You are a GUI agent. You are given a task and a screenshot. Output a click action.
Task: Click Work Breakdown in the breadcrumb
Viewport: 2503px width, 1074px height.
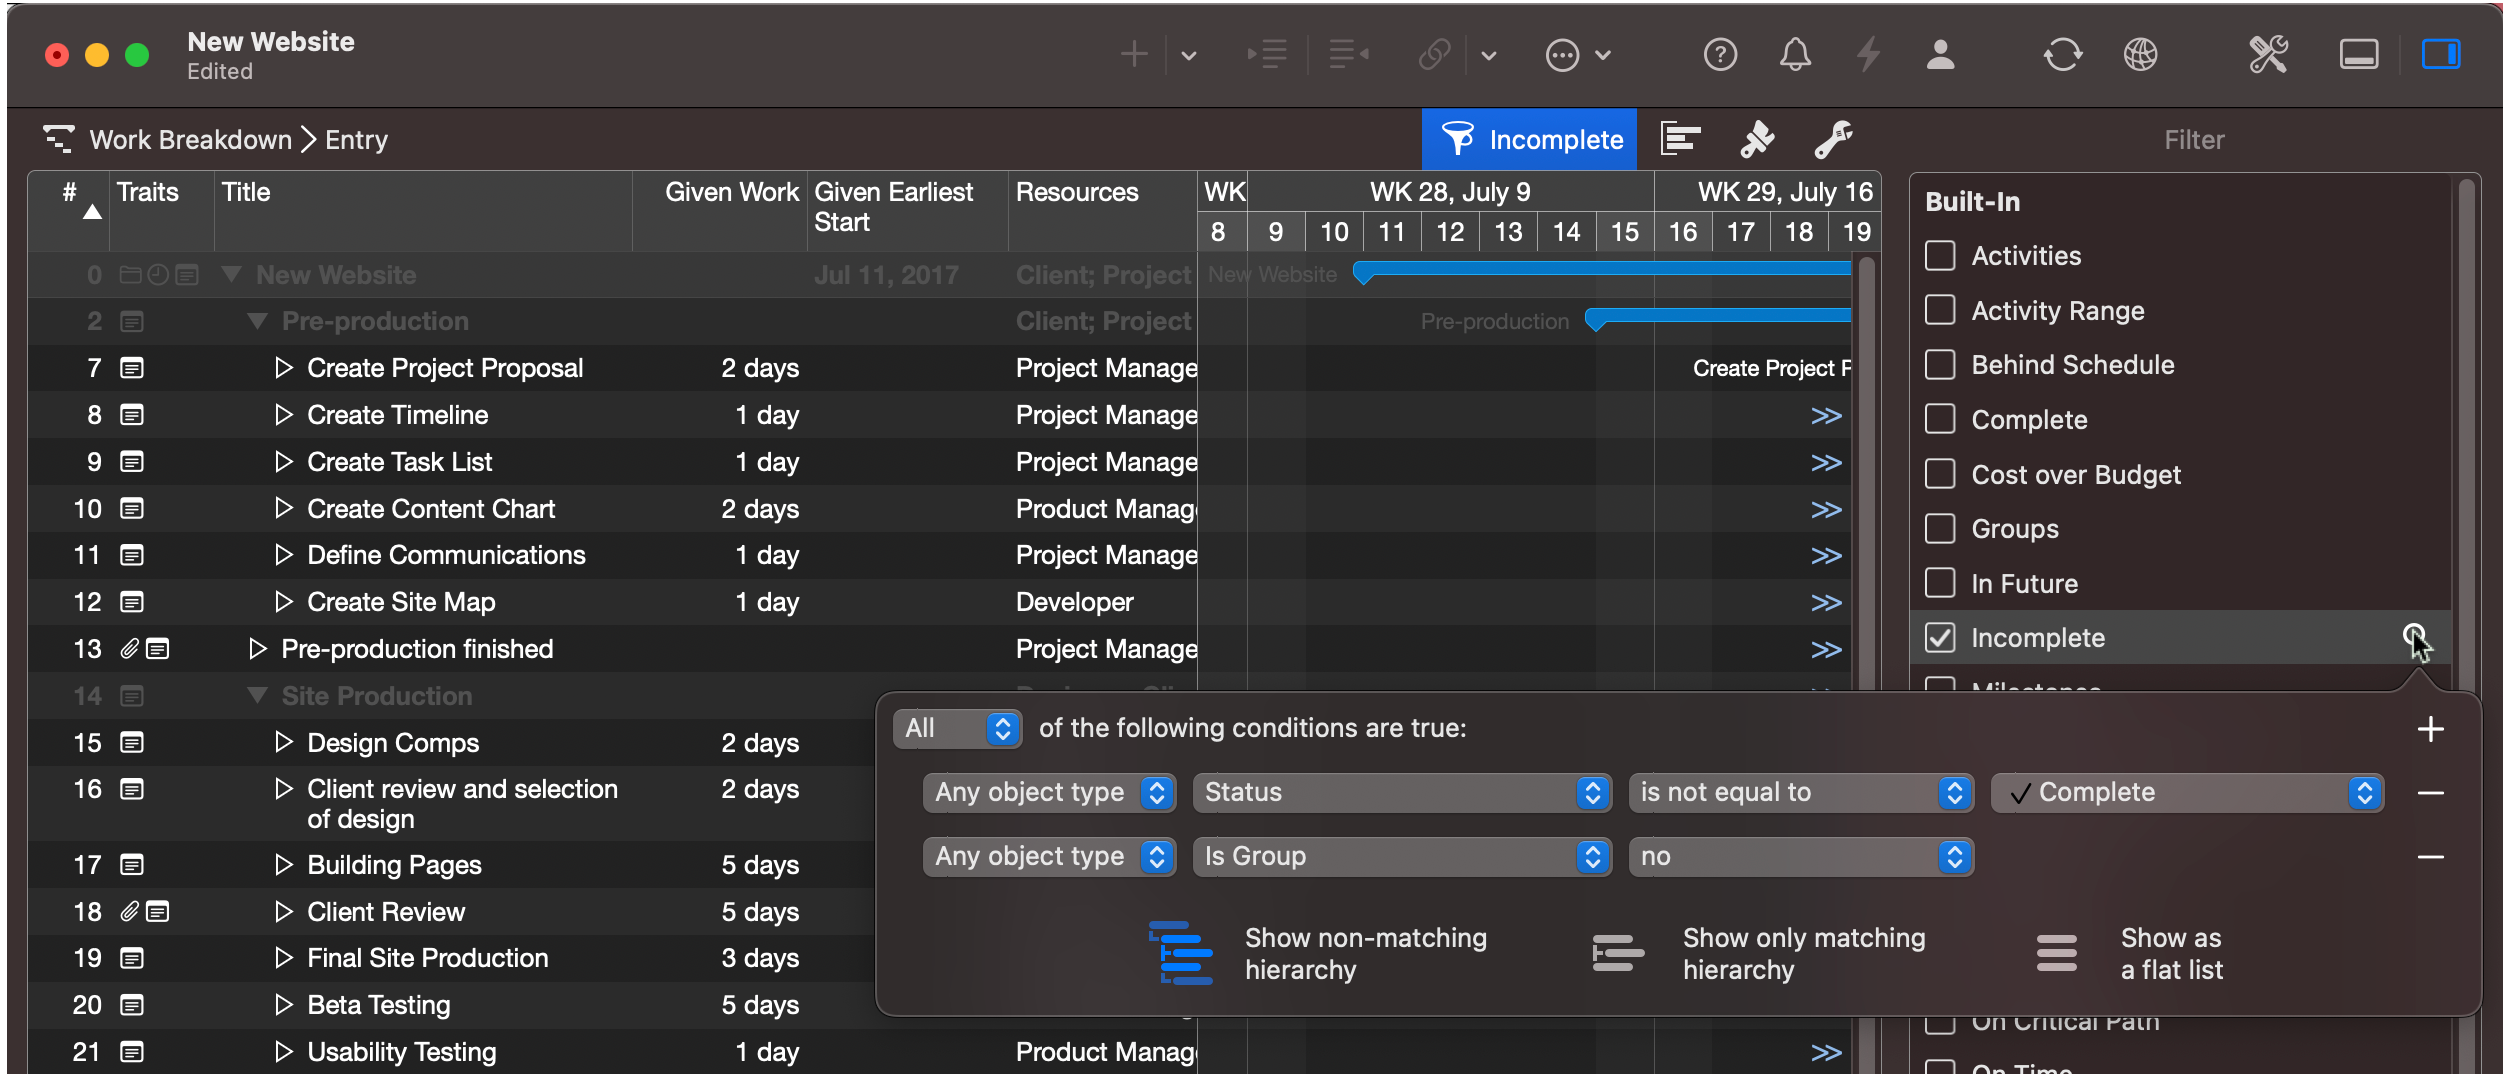tap(190, 140)
